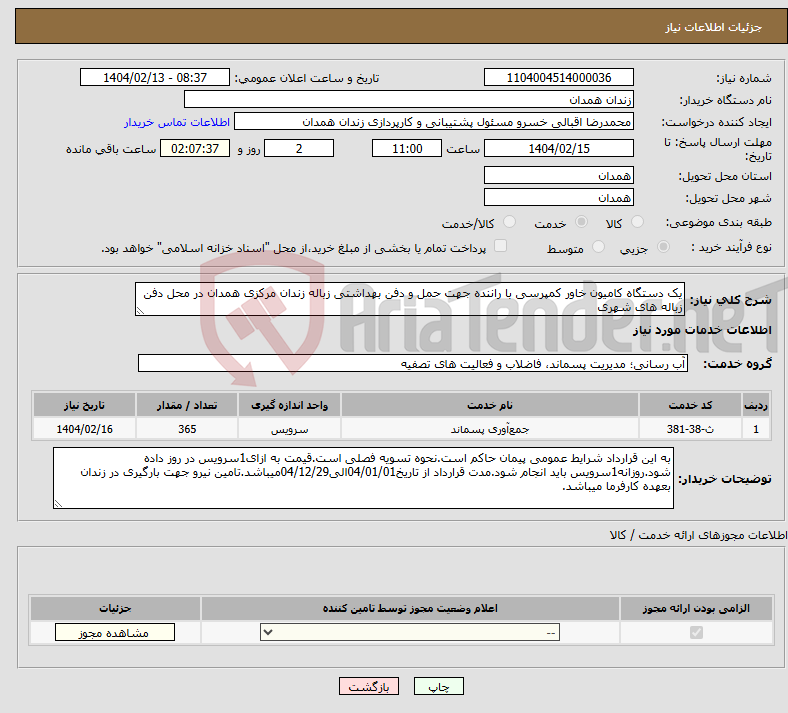Click the deadline hour field 11:00

click(x=407, y=148)
